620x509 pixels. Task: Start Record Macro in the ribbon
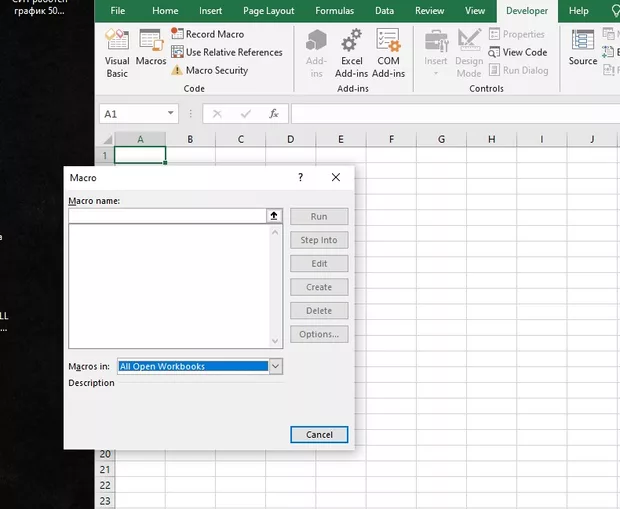pos(213,34)
